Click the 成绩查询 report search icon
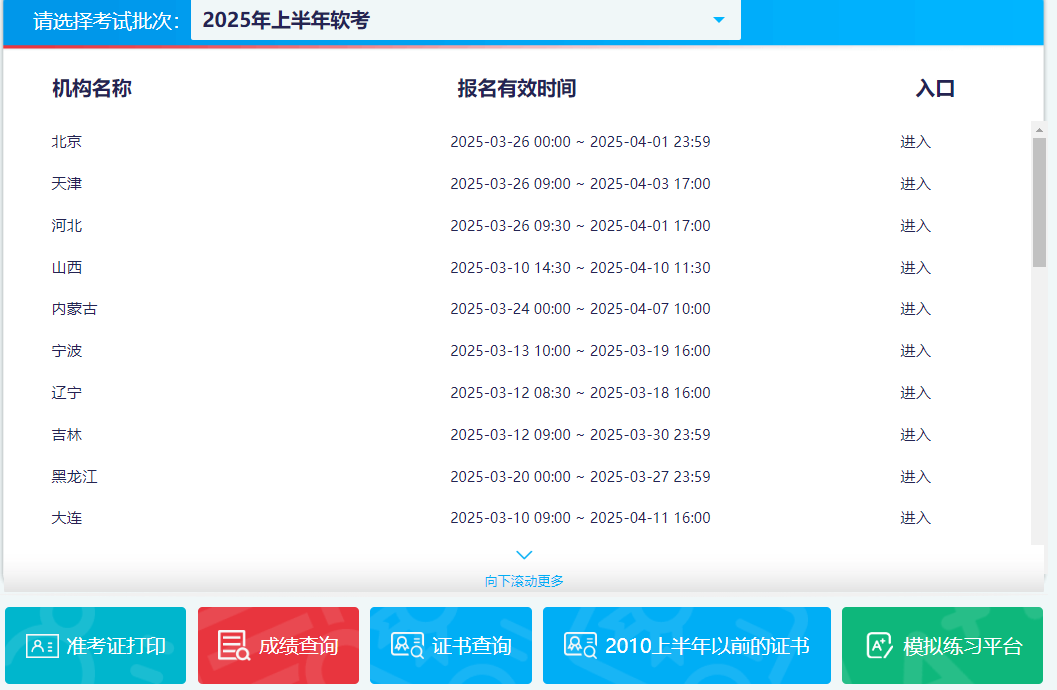 234,646
